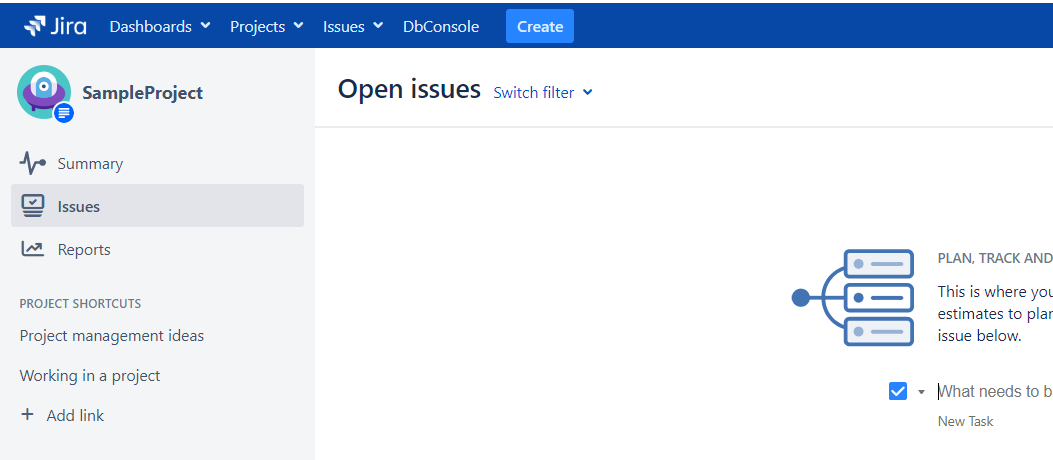Open the Projects dropdown menu
1053x460 pixels.
pos(267,26)
